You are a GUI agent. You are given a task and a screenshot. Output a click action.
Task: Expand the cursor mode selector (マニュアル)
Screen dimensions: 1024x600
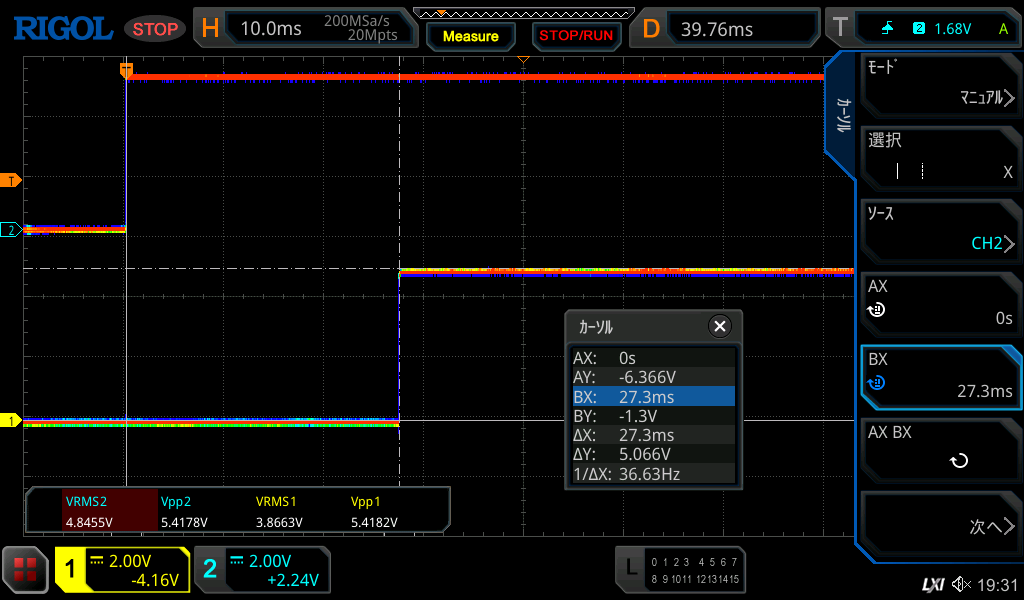tap(940, 84)
